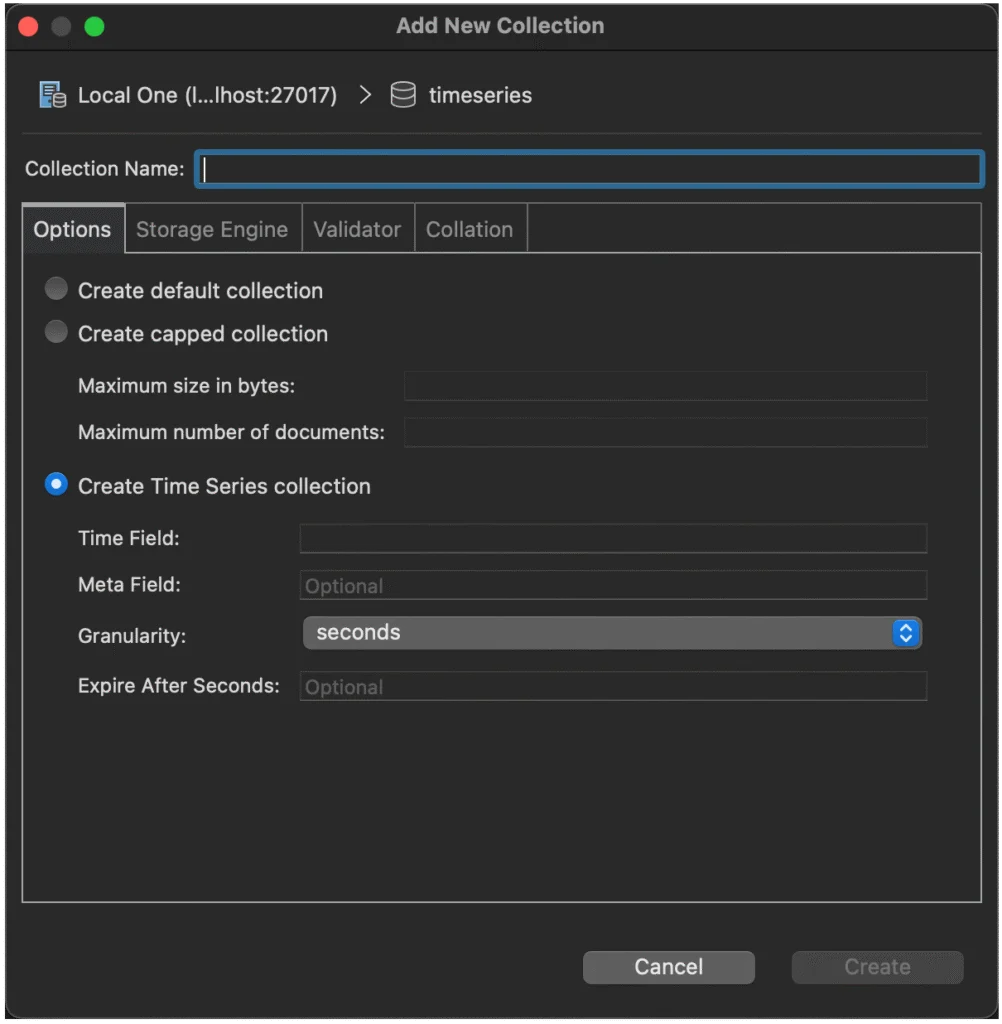
Task: Click the timeseries database icon
Action: pos(403,95)
